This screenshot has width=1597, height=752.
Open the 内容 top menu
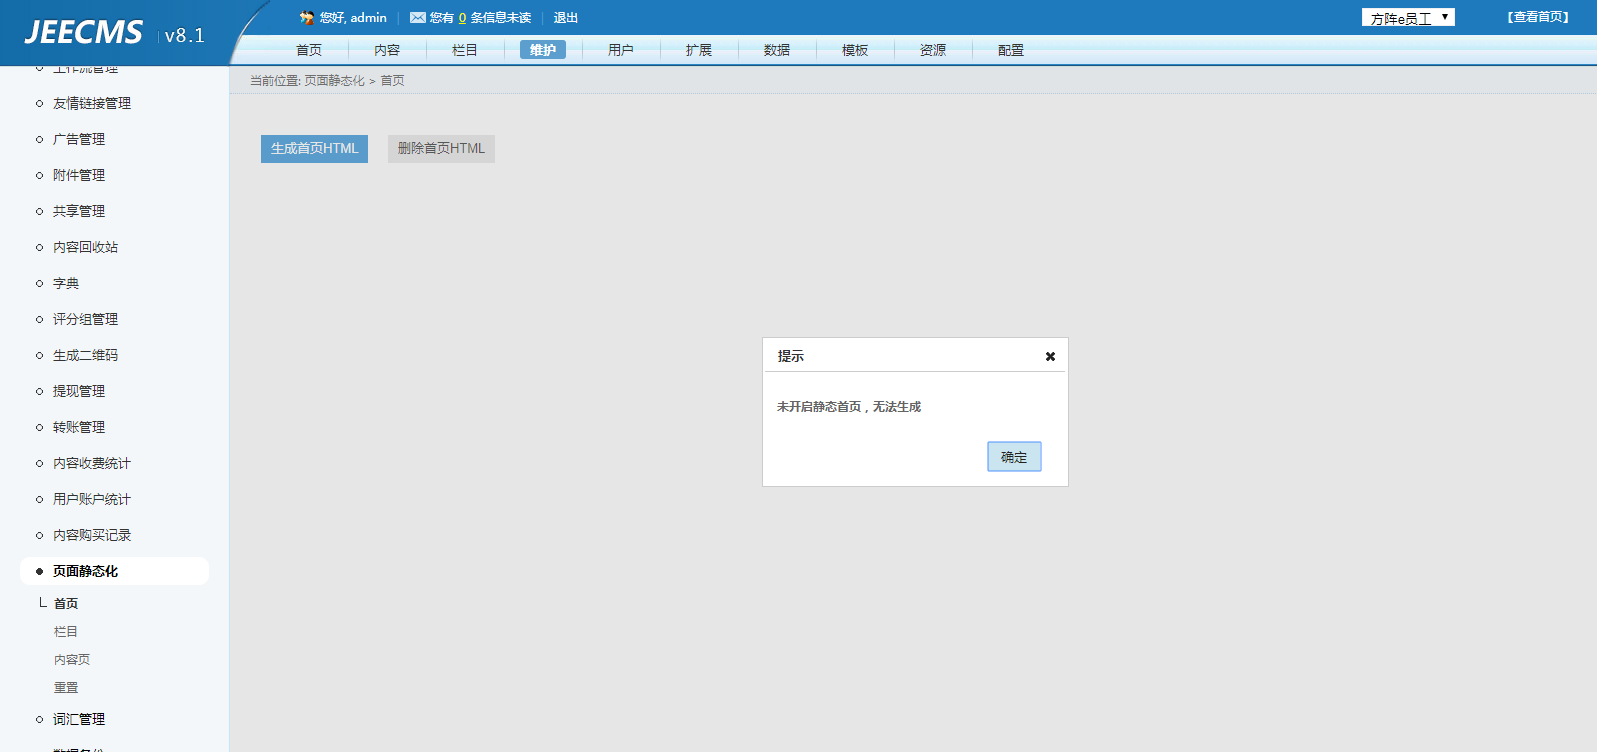pos(387,50)
